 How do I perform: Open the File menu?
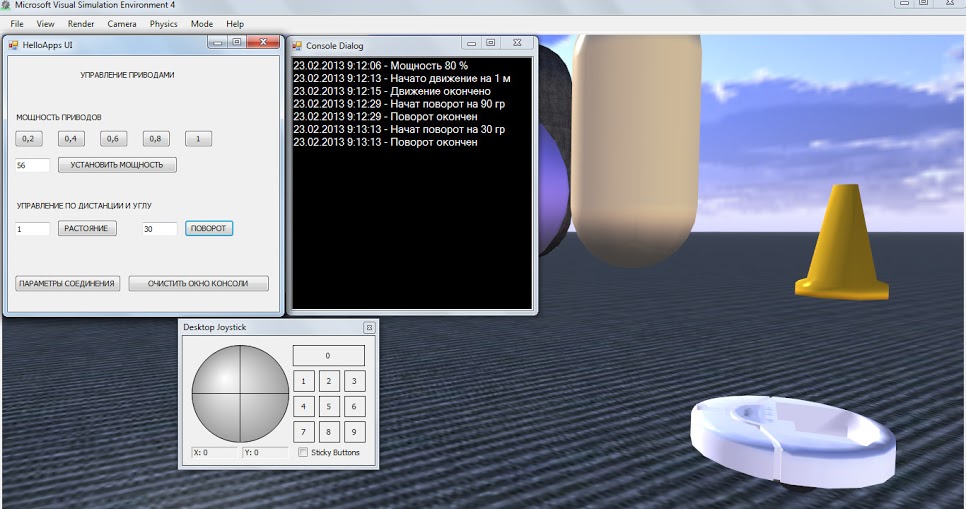[17, 24]
